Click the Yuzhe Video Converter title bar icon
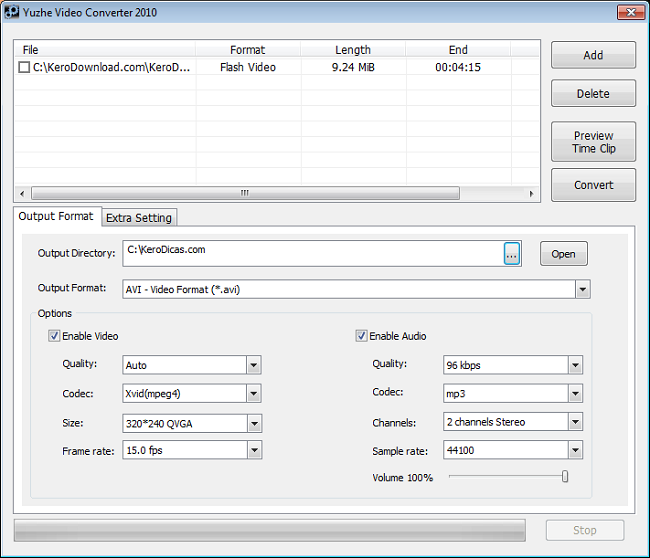650x558 pixels. tap(12, 12)
